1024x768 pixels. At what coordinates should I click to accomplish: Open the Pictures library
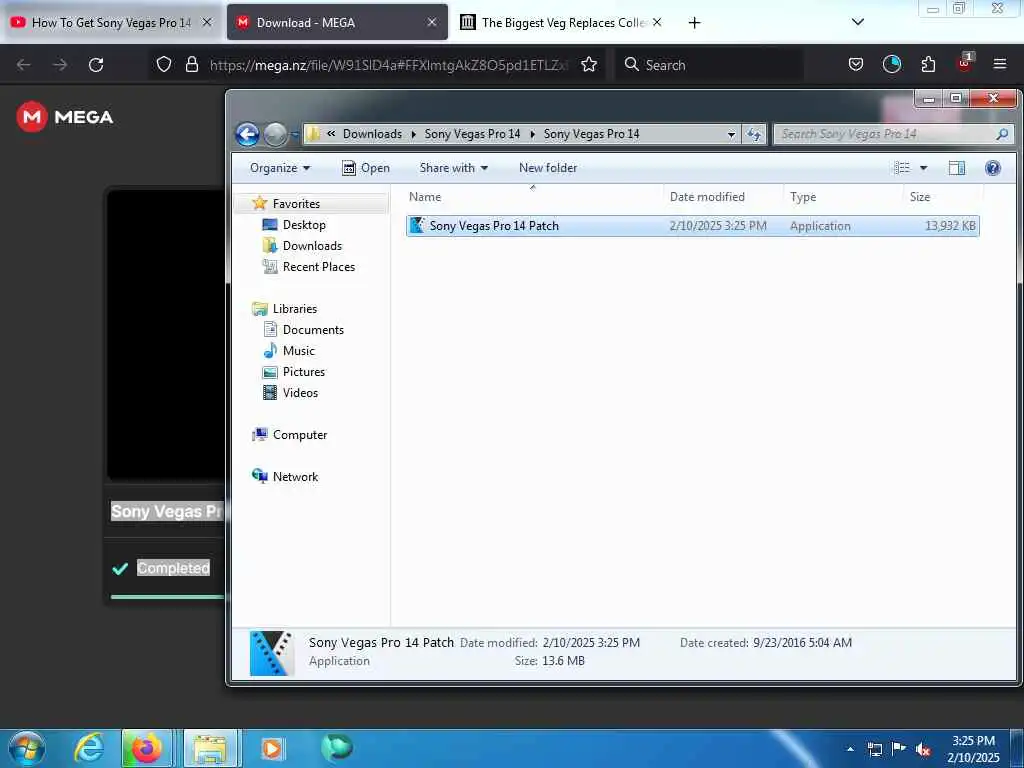click(304, 372)
